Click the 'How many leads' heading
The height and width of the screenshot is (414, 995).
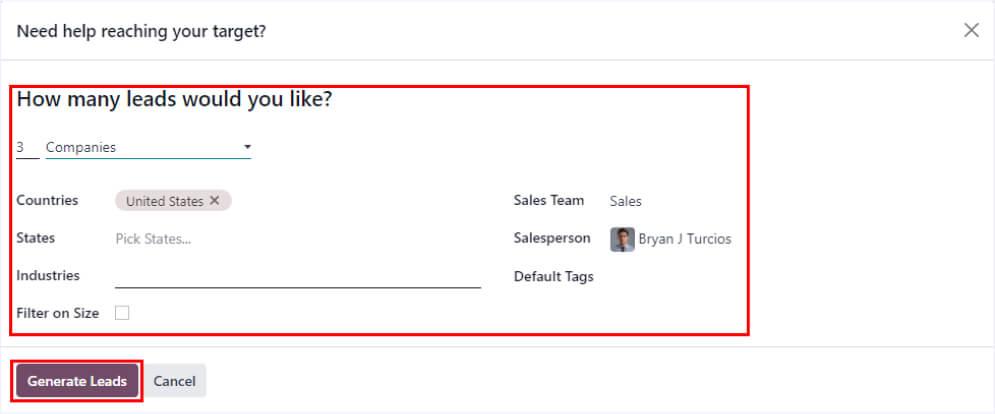point(175,100)
